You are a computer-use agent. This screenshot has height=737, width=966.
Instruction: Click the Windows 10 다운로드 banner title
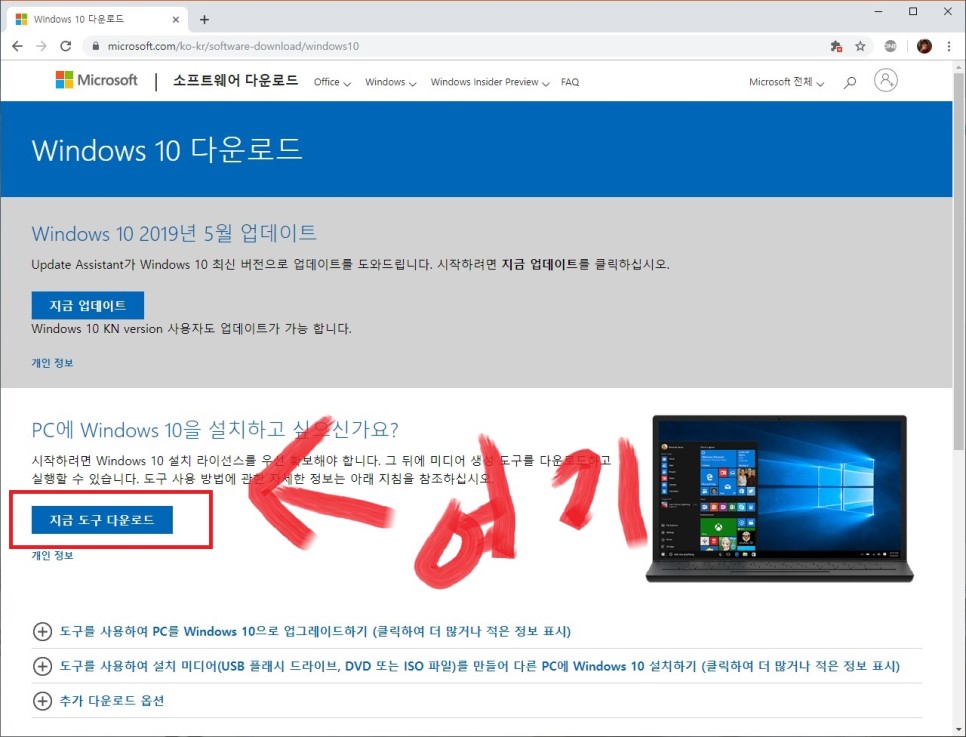click(x=167, y=150)
